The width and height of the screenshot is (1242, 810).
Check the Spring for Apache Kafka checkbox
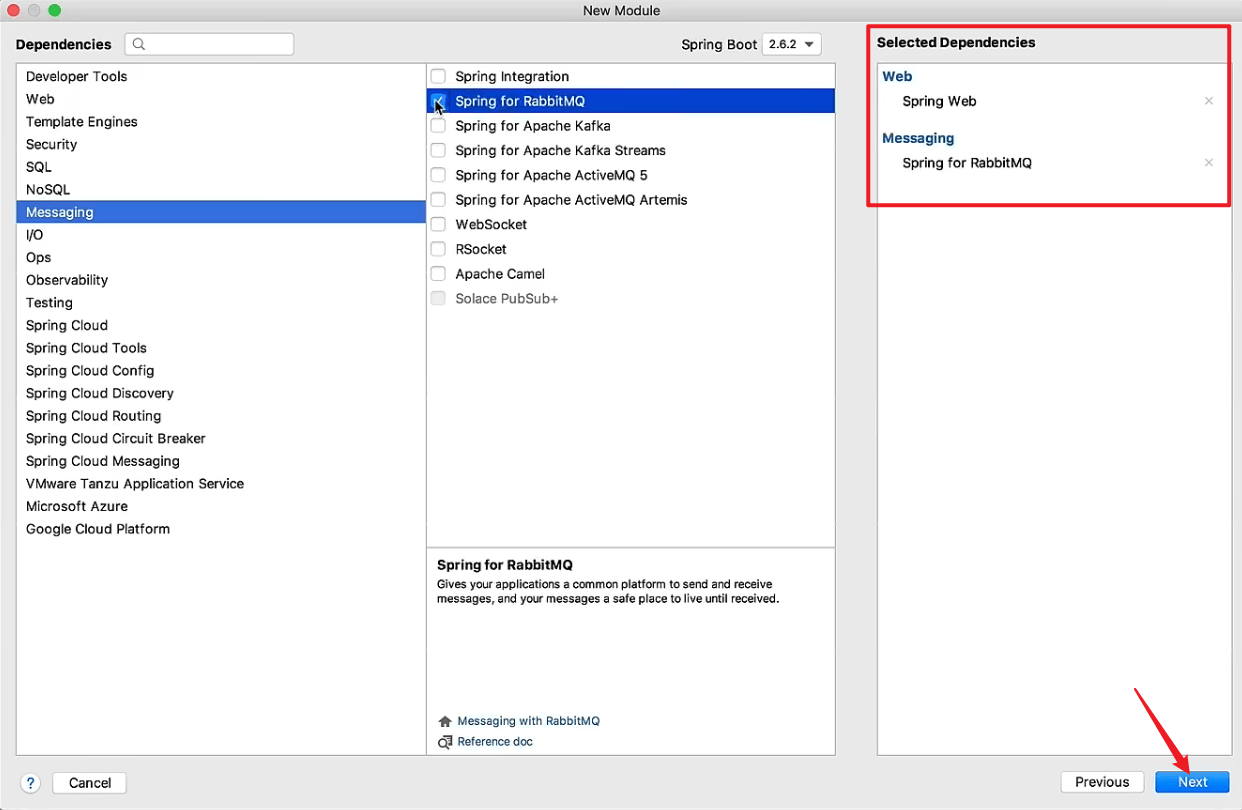(x=438, y=126)
